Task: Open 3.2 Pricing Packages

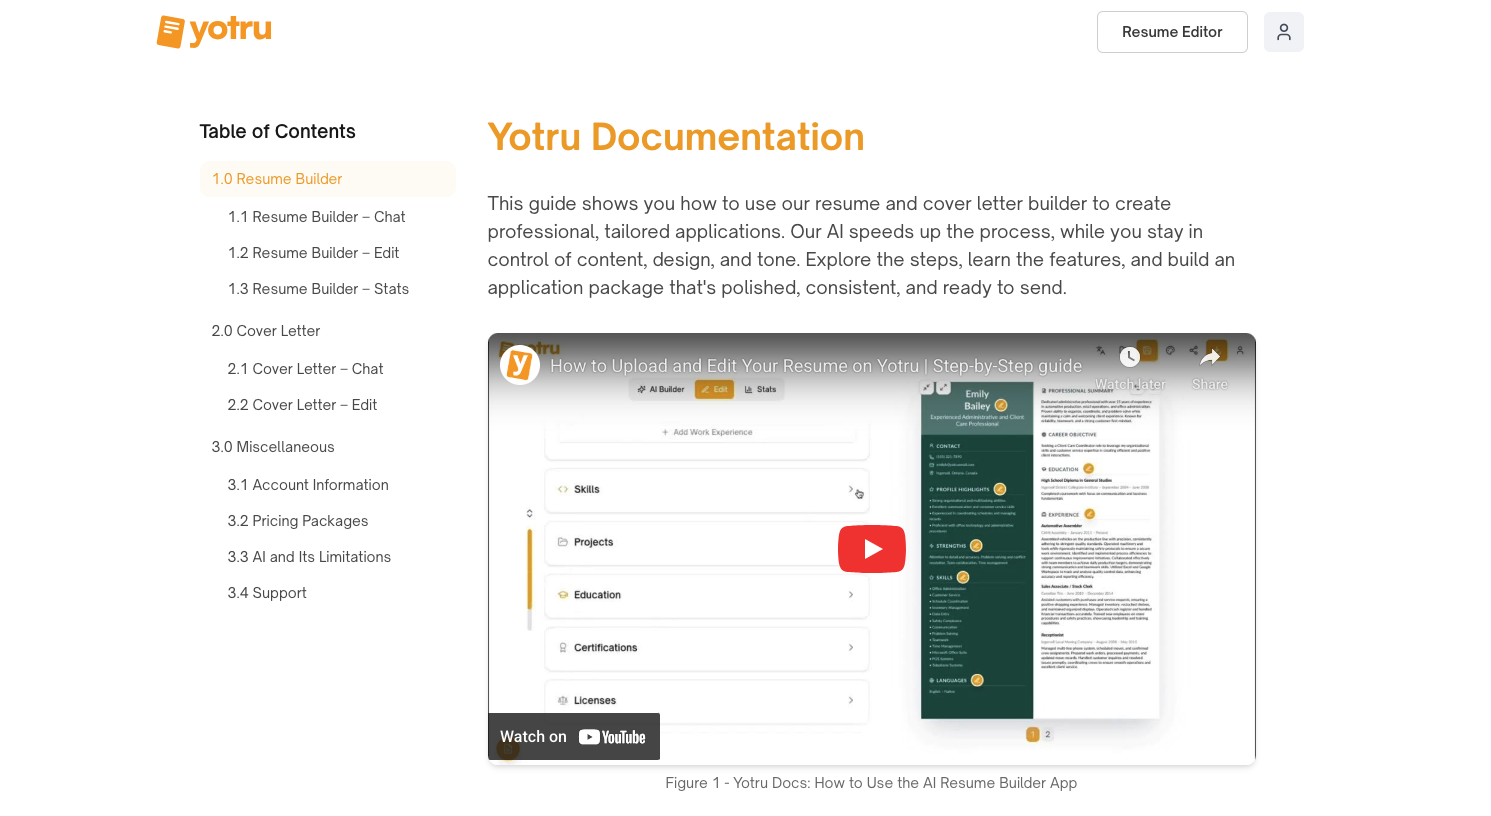Action: click(x=298, y=521)
